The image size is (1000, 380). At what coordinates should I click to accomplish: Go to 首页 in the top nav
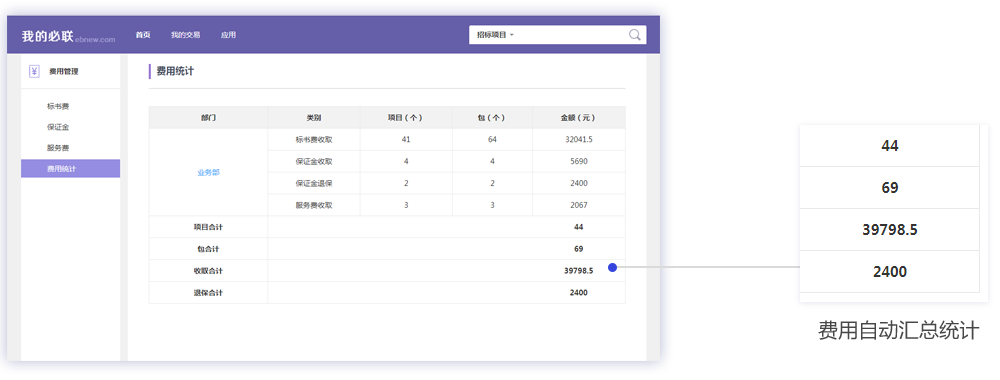tap(143, 35)
